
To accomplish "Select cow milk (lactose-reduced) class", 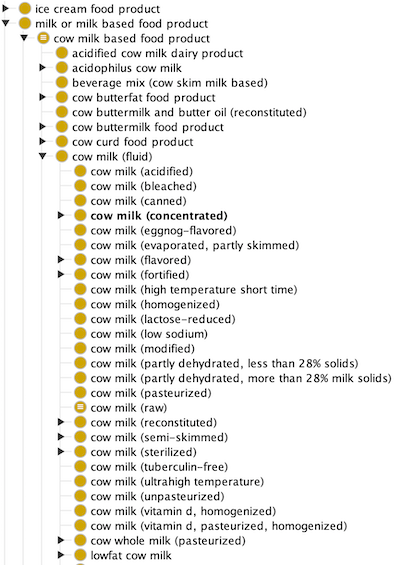I will coord(163,319).
